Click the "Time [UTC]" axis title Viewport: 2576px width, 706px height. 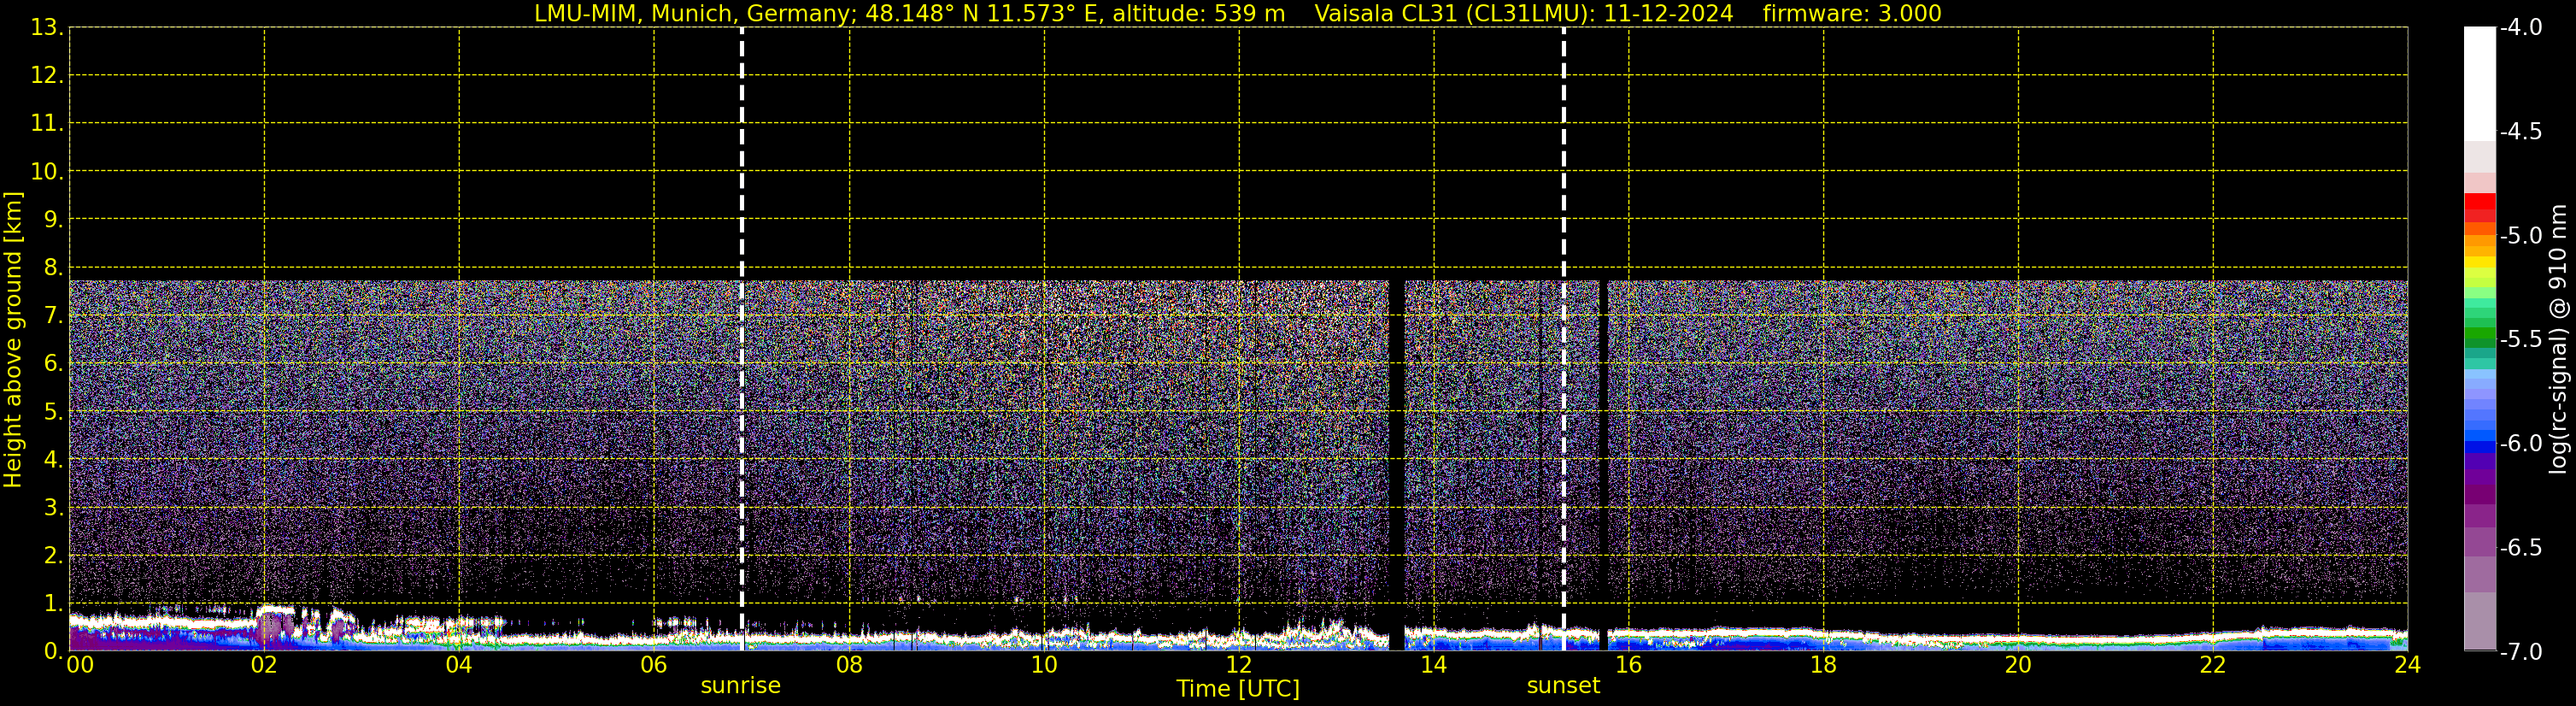1238,689
